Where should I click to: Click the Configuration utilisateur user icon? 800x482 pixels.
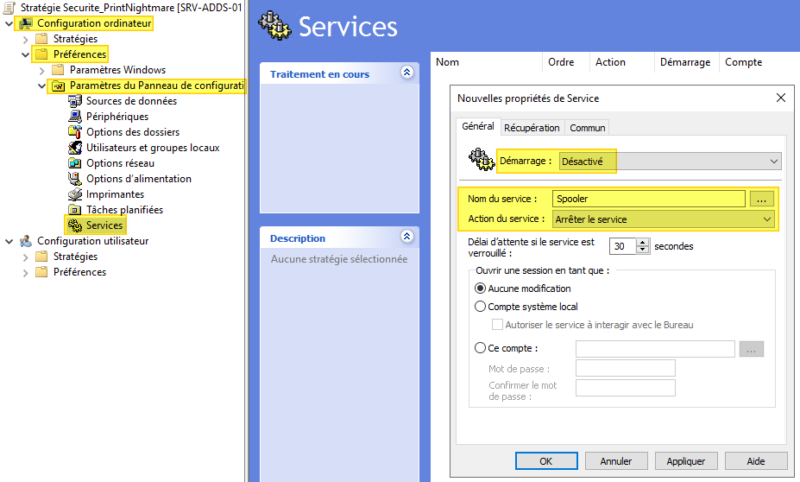pos(26,241)
